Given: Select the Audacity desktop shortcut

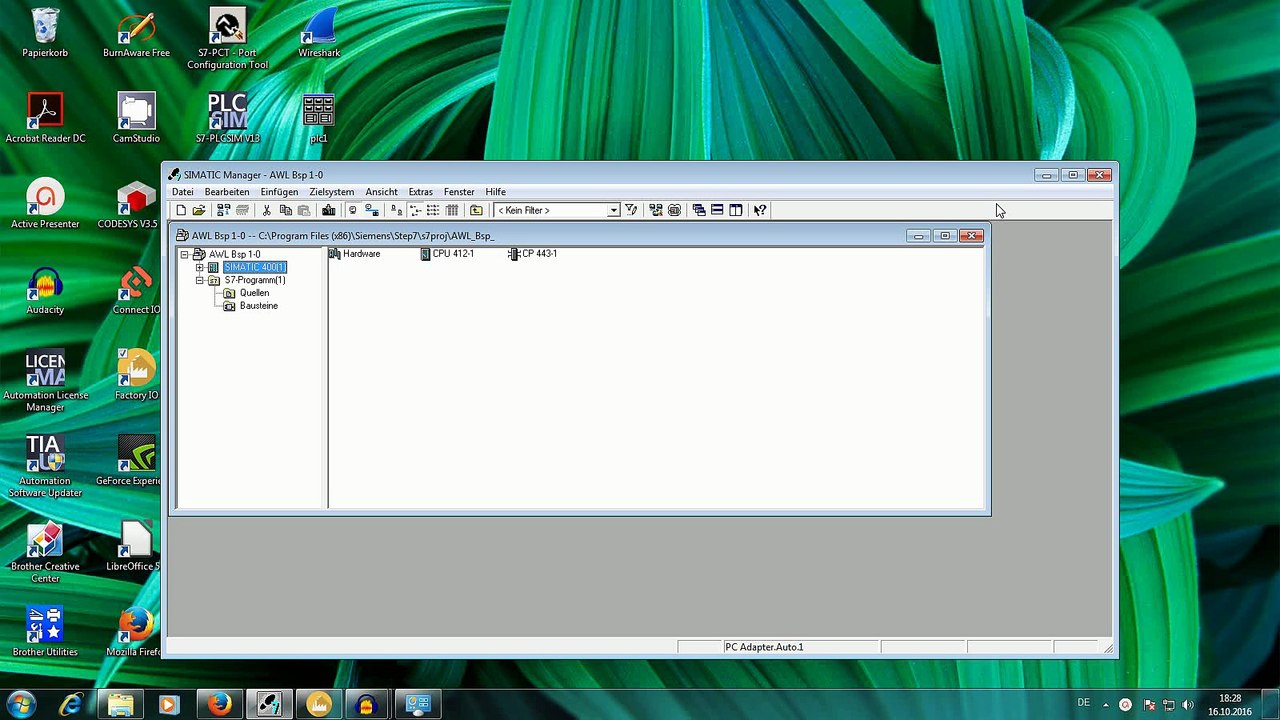Looking at the screenshot, I should 45,290.
